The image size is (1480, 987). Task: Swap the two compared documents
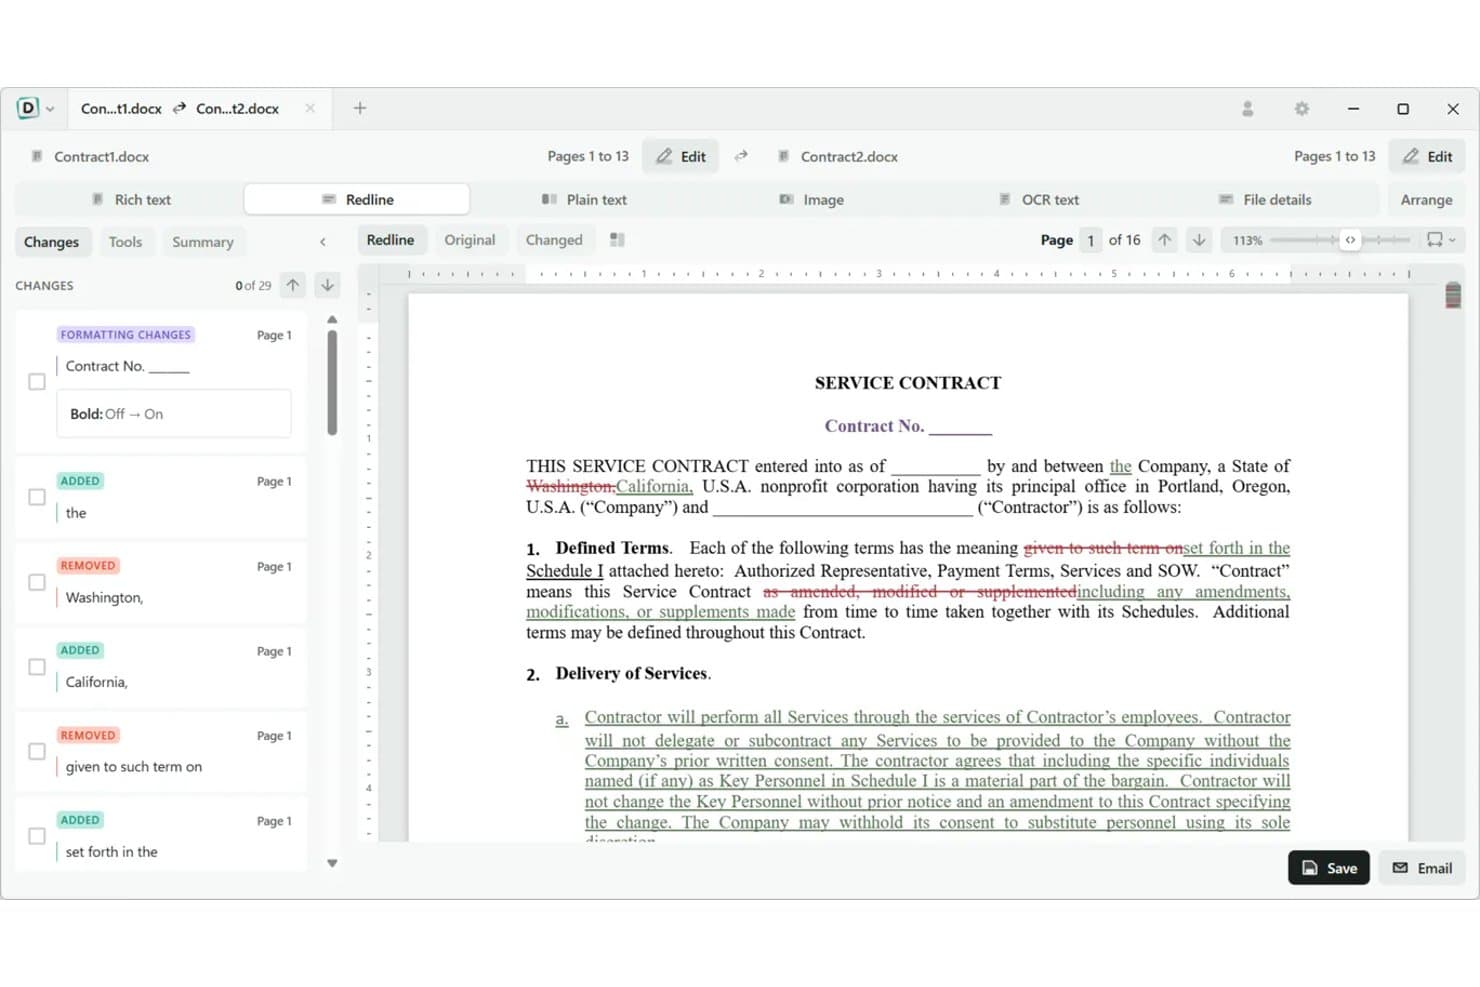(x=741, y=156)
